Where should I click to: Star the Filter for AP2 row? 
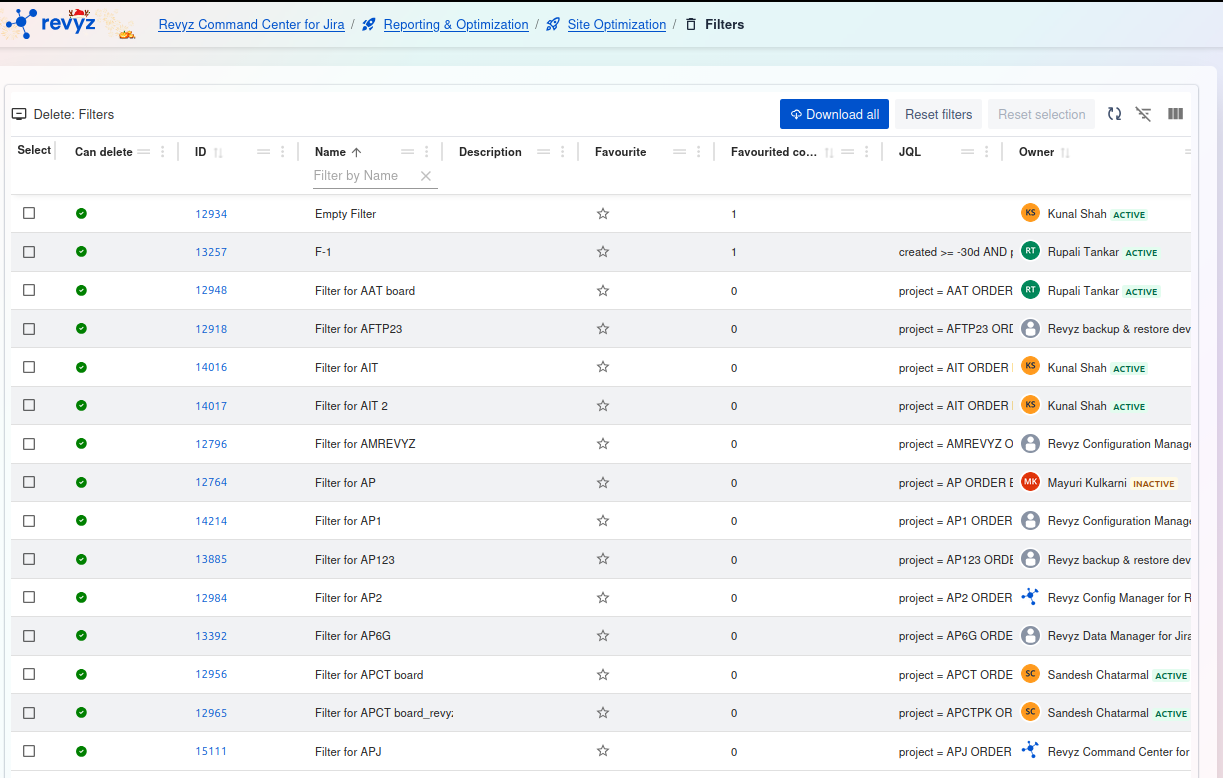pyautogui.click(x=603, y=598)
